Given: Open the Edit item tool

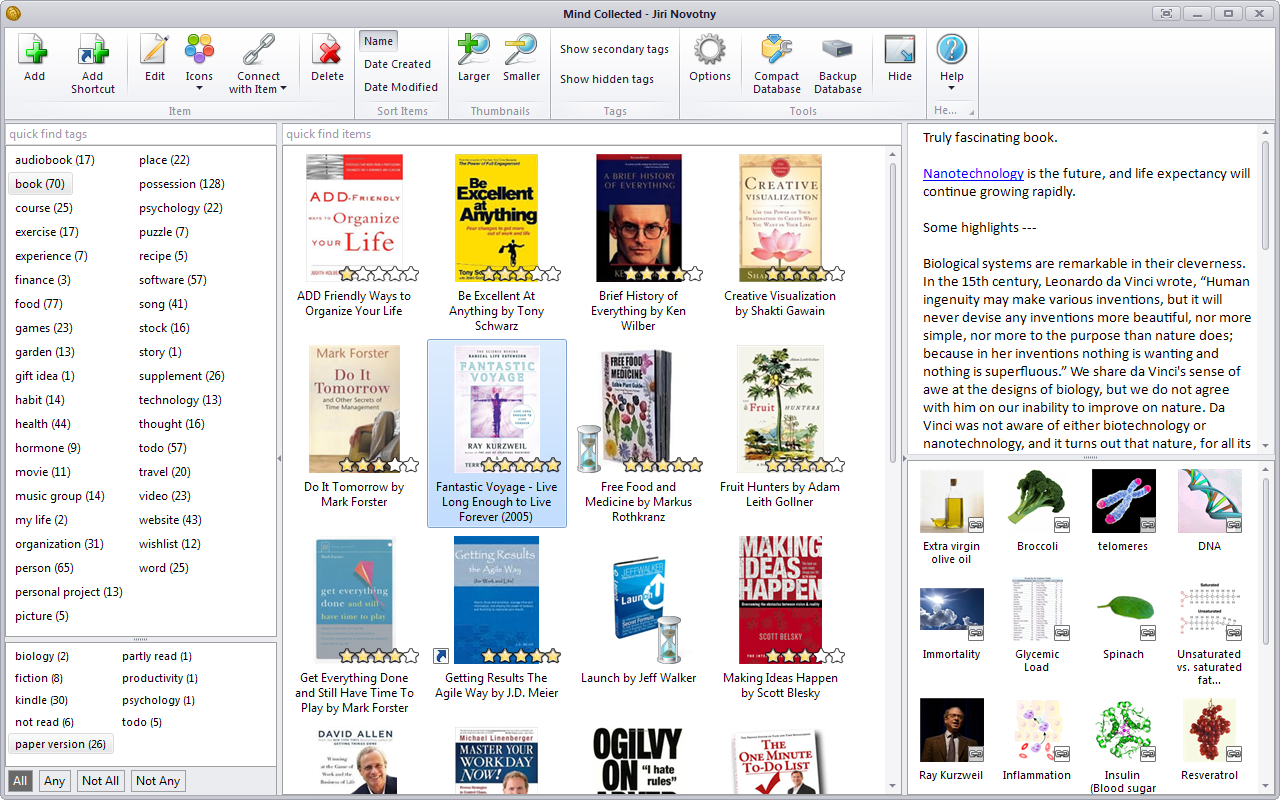Looking at the screenshot, I should pos(155,49).
